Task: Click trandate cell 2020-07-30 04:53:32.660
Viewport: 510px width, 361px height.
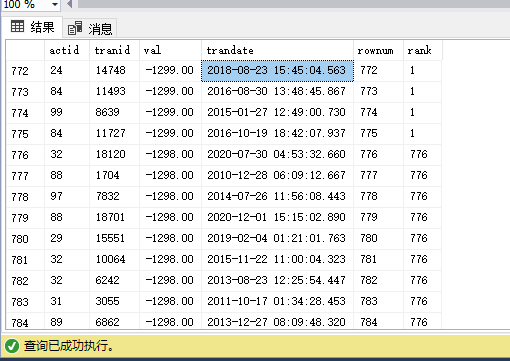Action: point(277,155)
